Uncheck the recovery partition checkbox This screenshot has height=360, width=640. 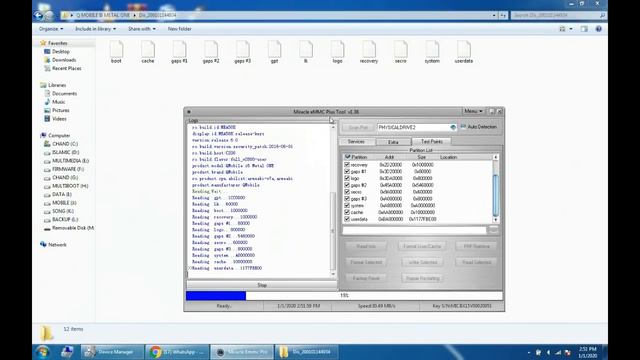[x=347, y=164]
